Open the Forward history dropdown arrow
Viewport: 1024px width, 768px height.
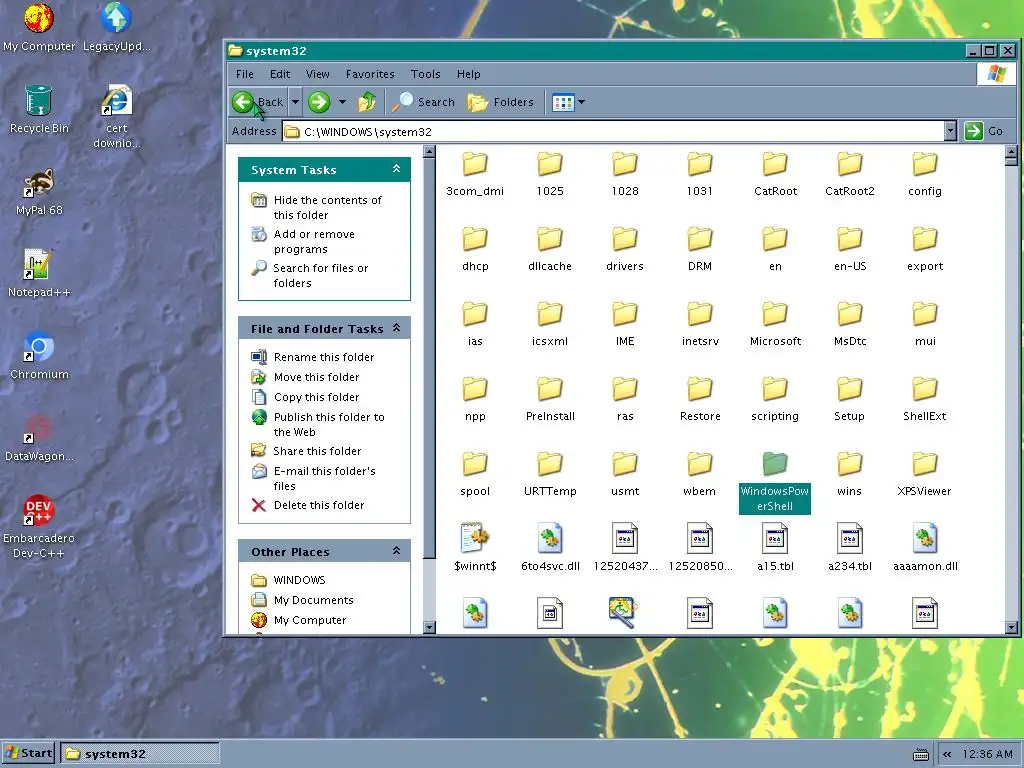point(342,102)
